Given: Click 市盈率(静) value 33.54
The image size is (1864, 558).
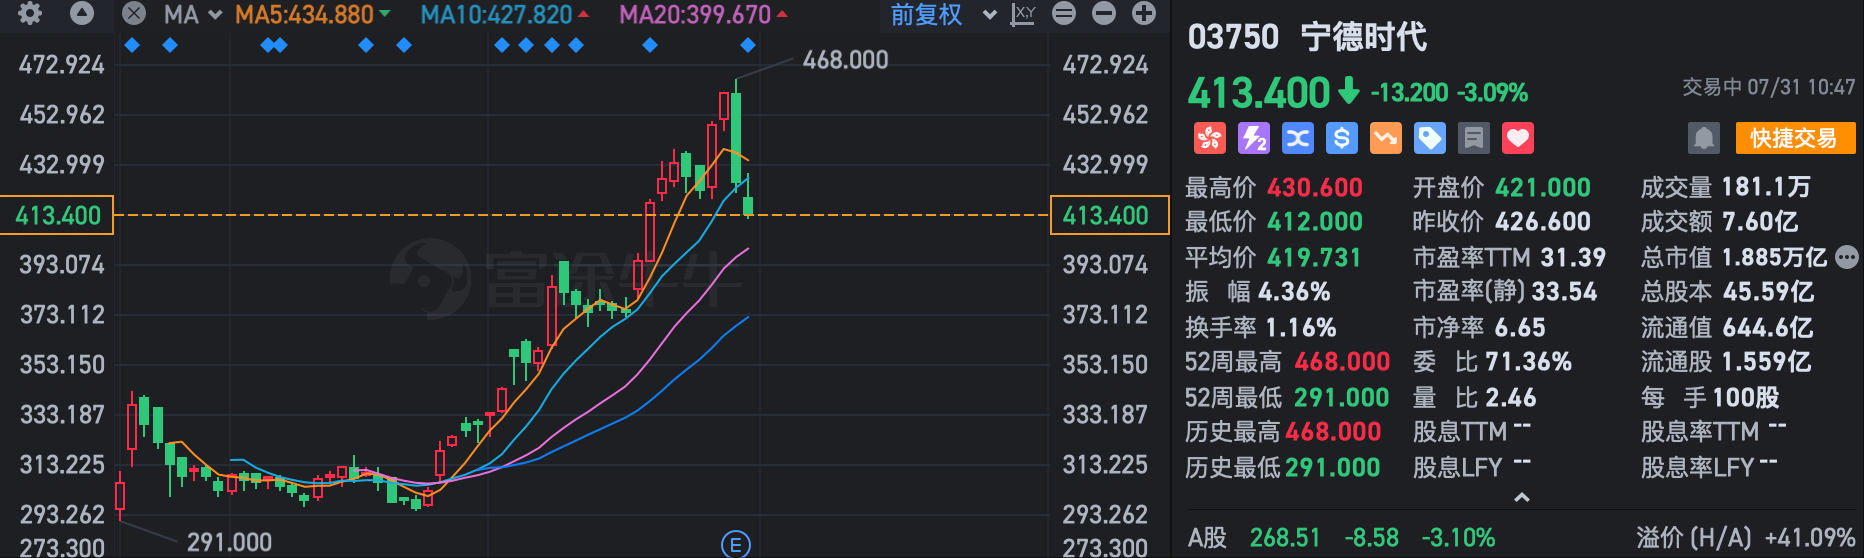Looking at the screenshot, I should [x=1565, y=291].
